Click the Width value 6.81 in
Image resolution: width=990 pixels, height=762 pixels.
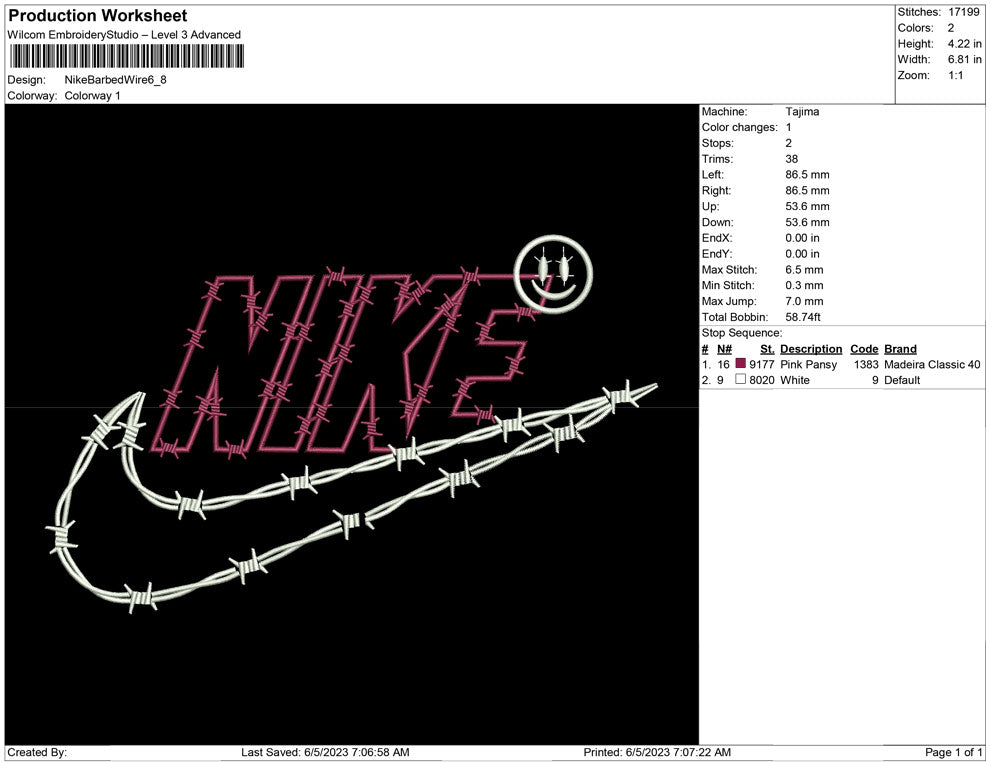[964, 59]
